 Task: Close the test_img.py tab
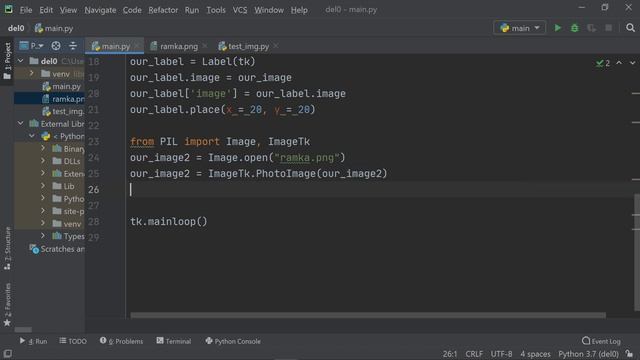coord(276,46)
